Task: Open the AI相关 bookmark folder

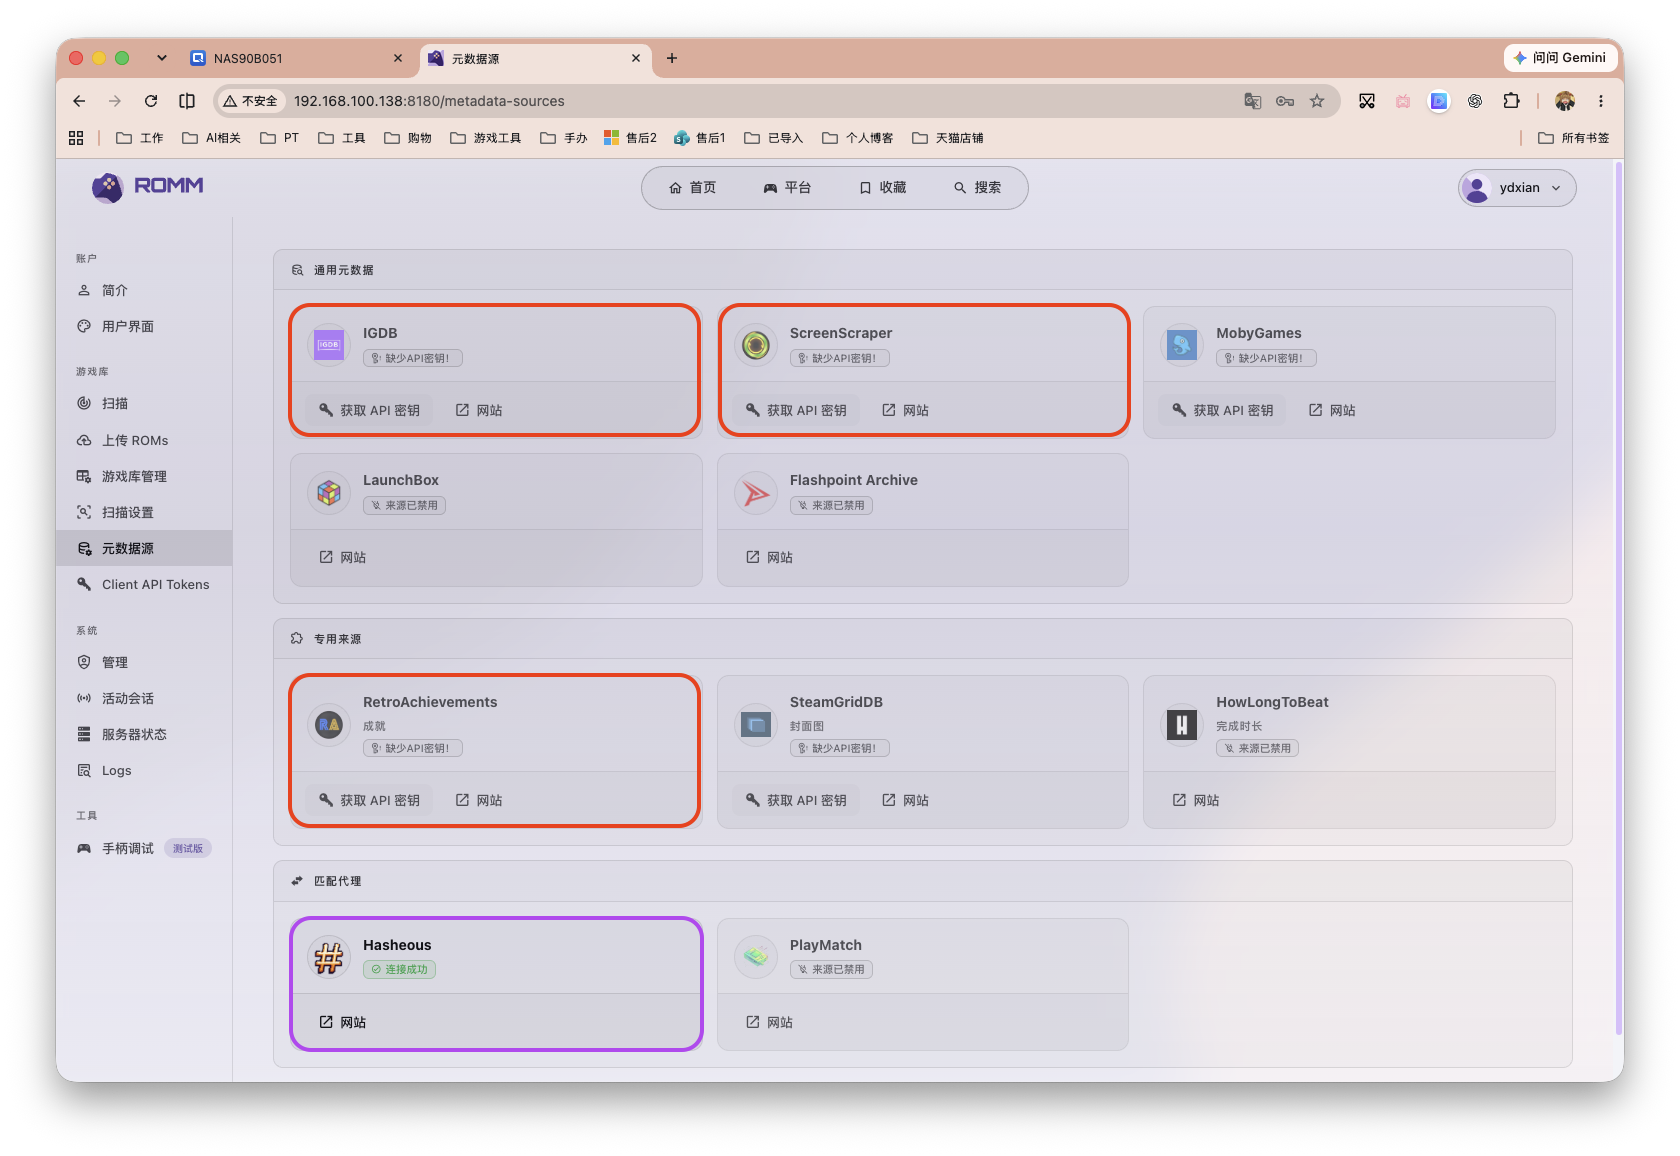Action: point(211,138)
